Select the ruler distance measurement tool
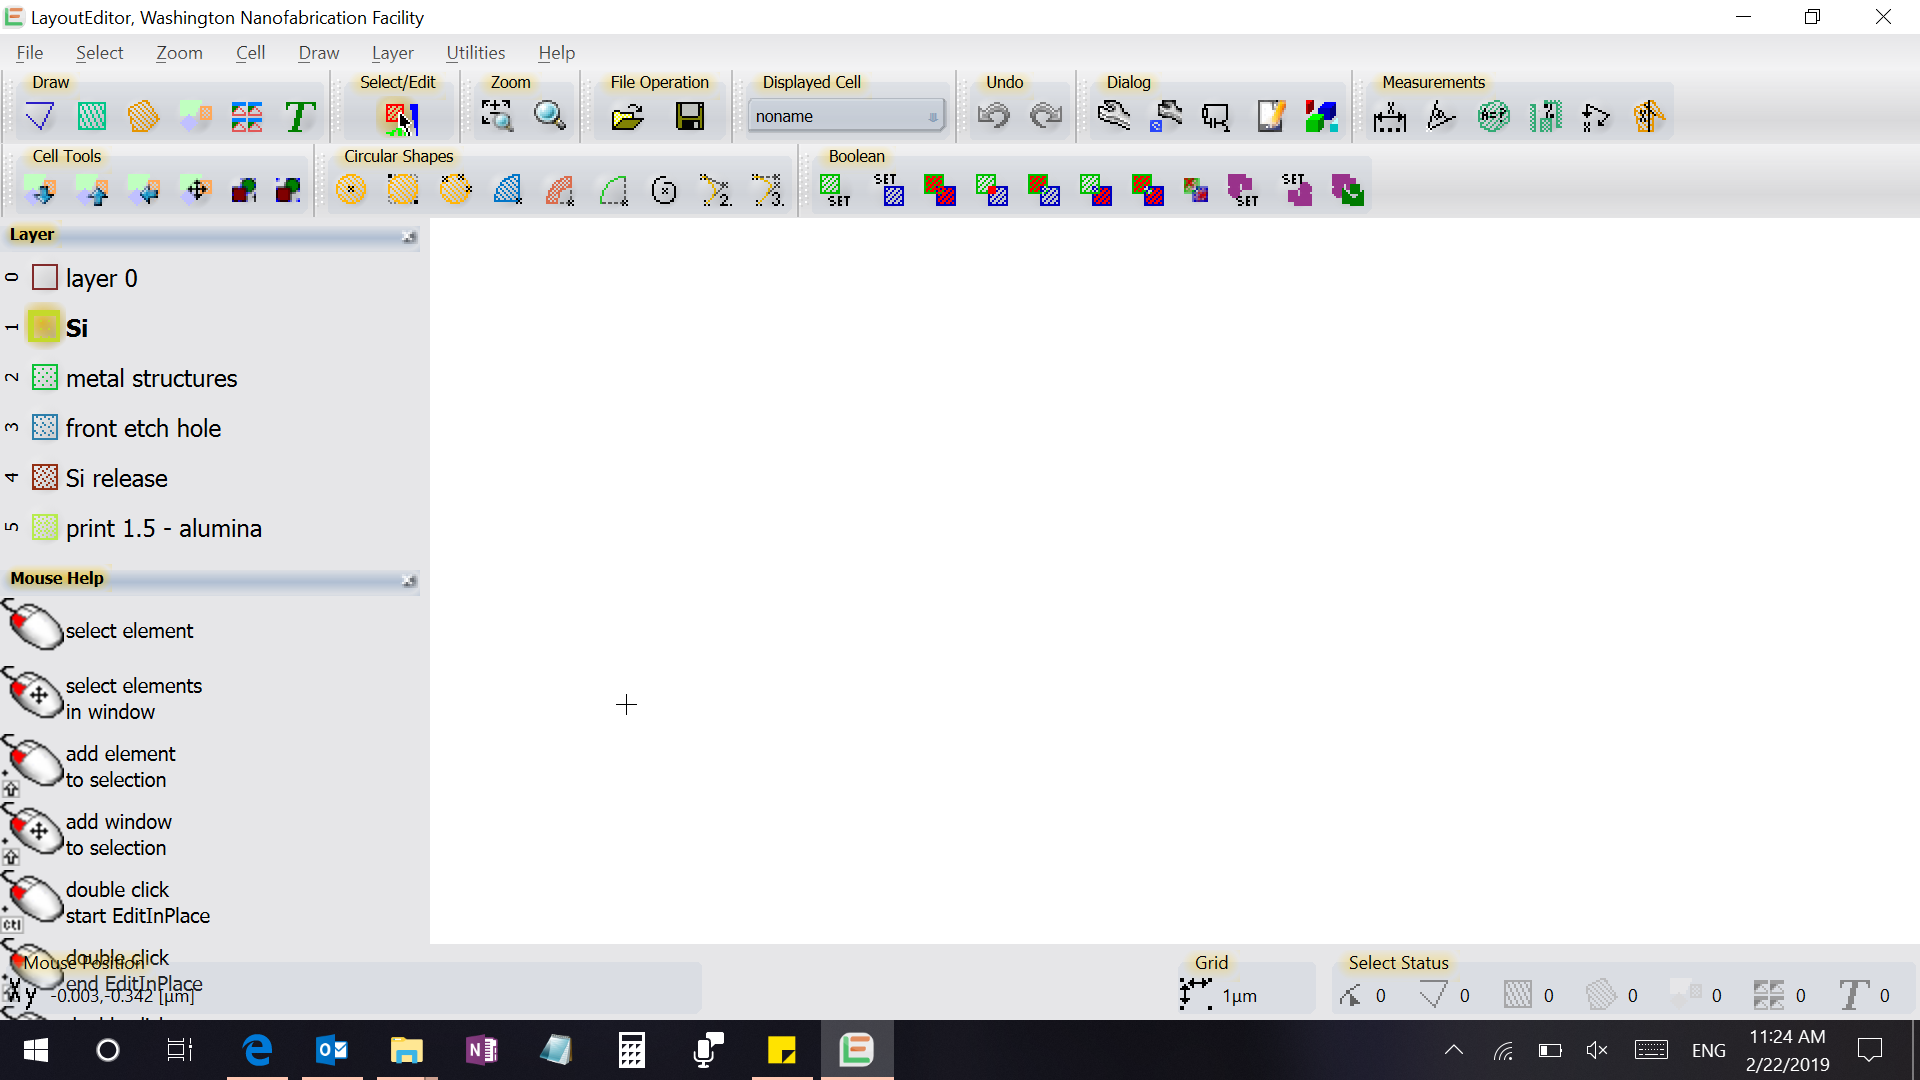The height and width of the screenshot is (1080, 1920). click(x=1389, y=117)
